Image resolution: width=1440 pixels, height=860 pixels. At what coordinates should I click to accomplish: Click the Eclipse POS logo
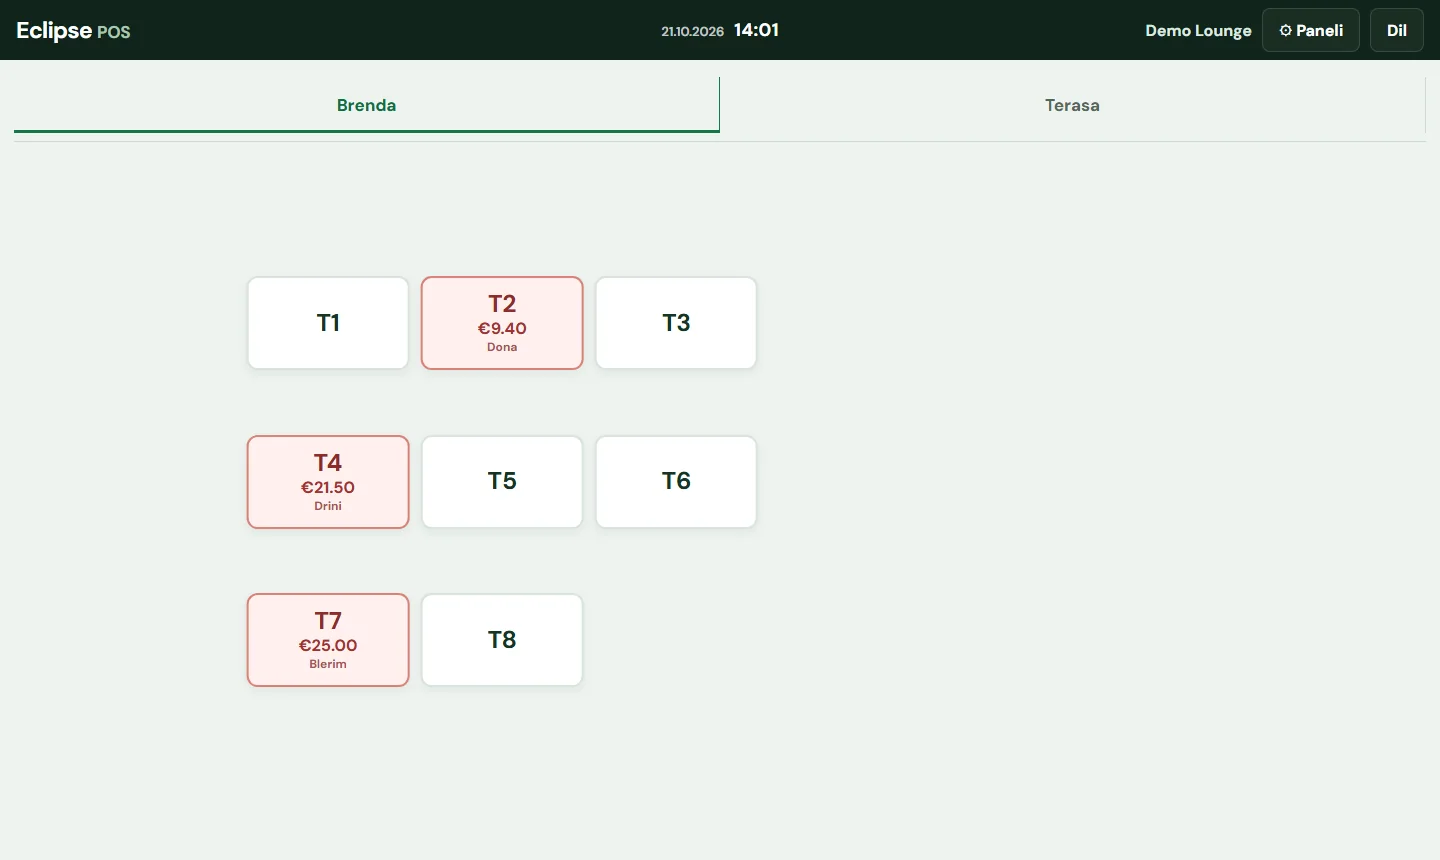pos(73,30)
